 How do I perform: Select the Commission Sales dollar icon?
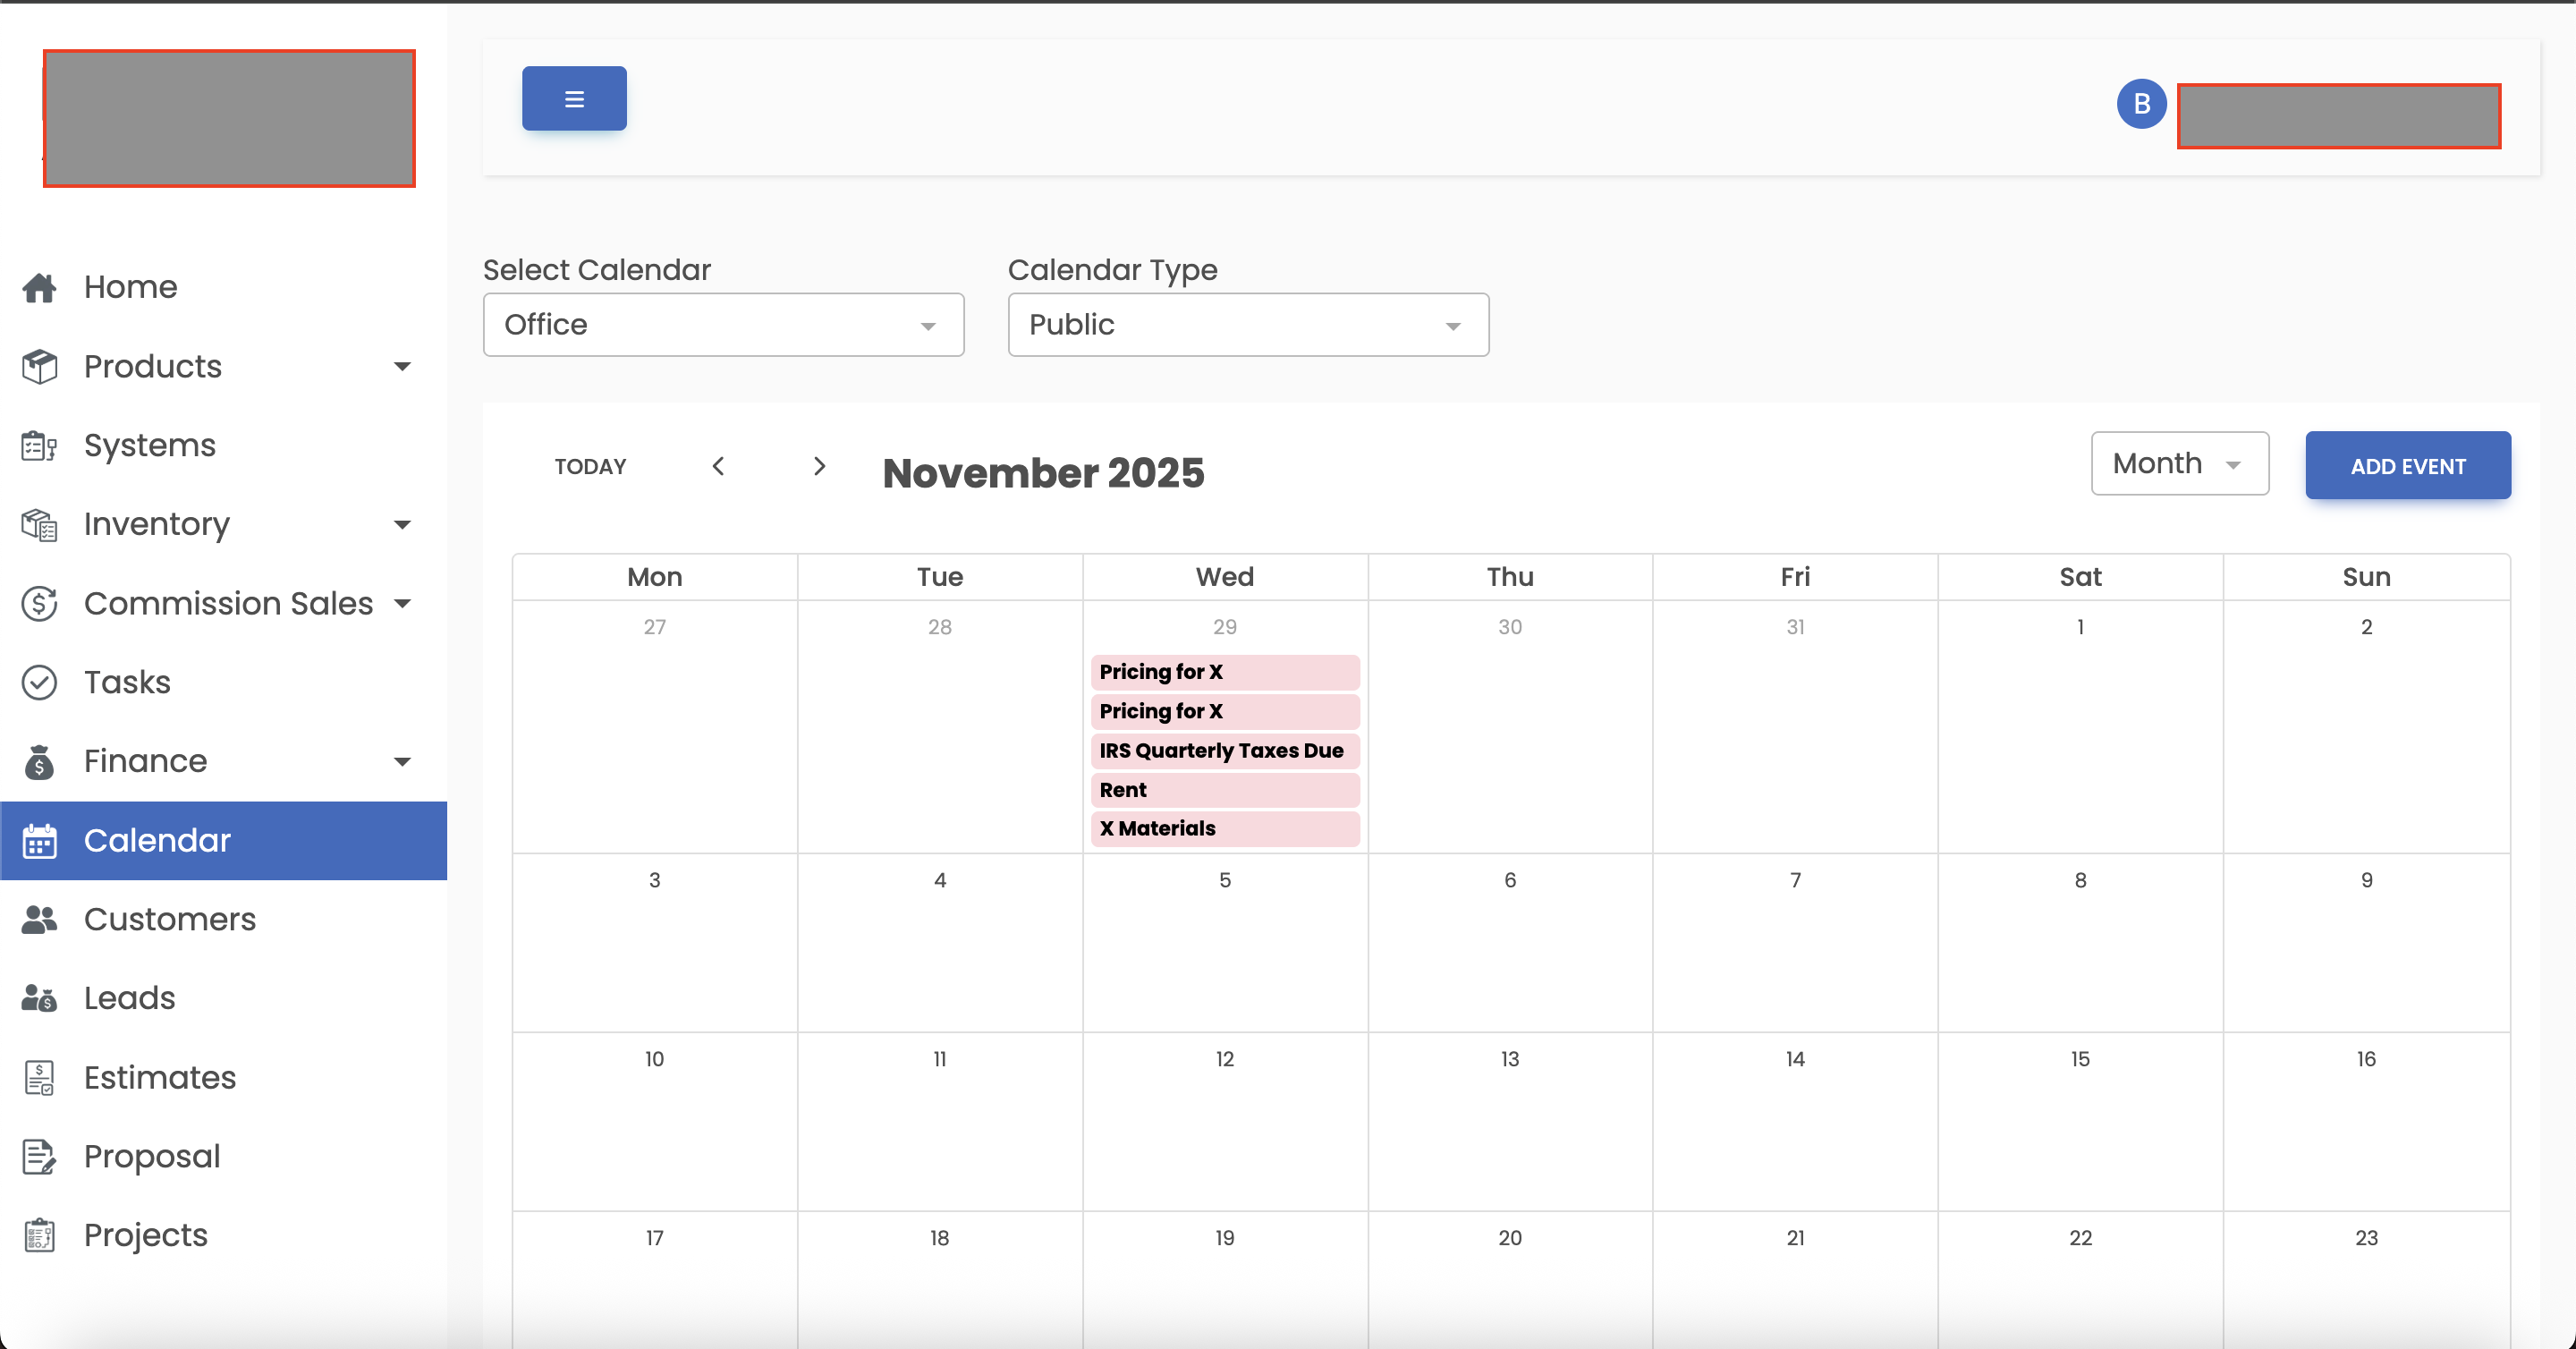point(39,603)
